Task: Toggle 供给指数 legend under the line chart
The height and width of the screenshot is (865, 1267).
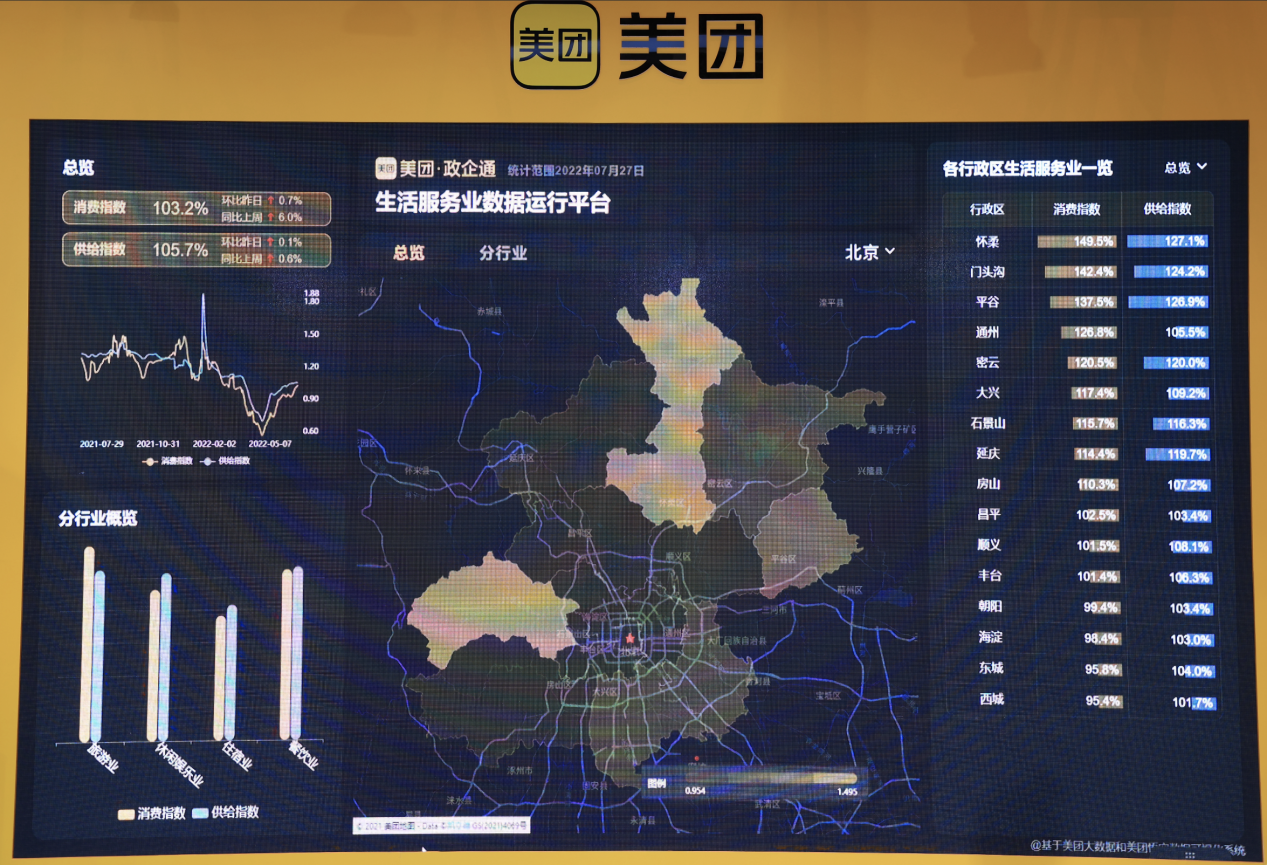Action: (223, 462)
